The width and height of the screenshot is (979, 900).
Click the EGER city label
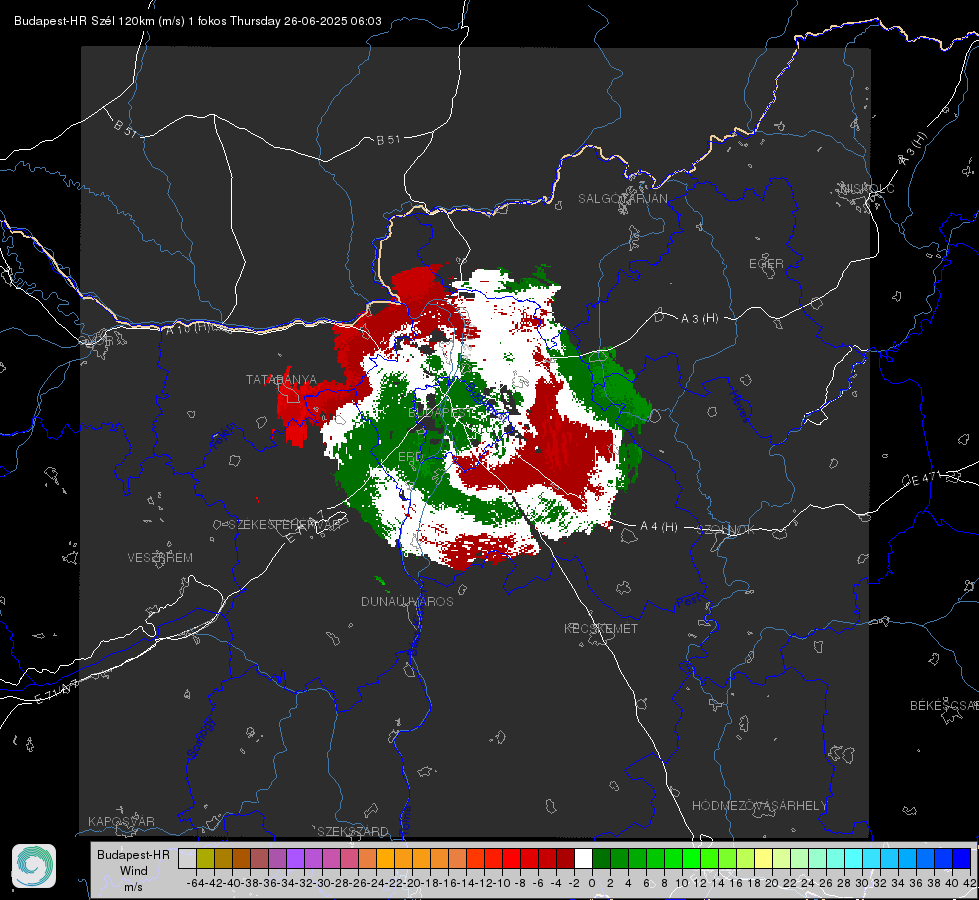766,264
